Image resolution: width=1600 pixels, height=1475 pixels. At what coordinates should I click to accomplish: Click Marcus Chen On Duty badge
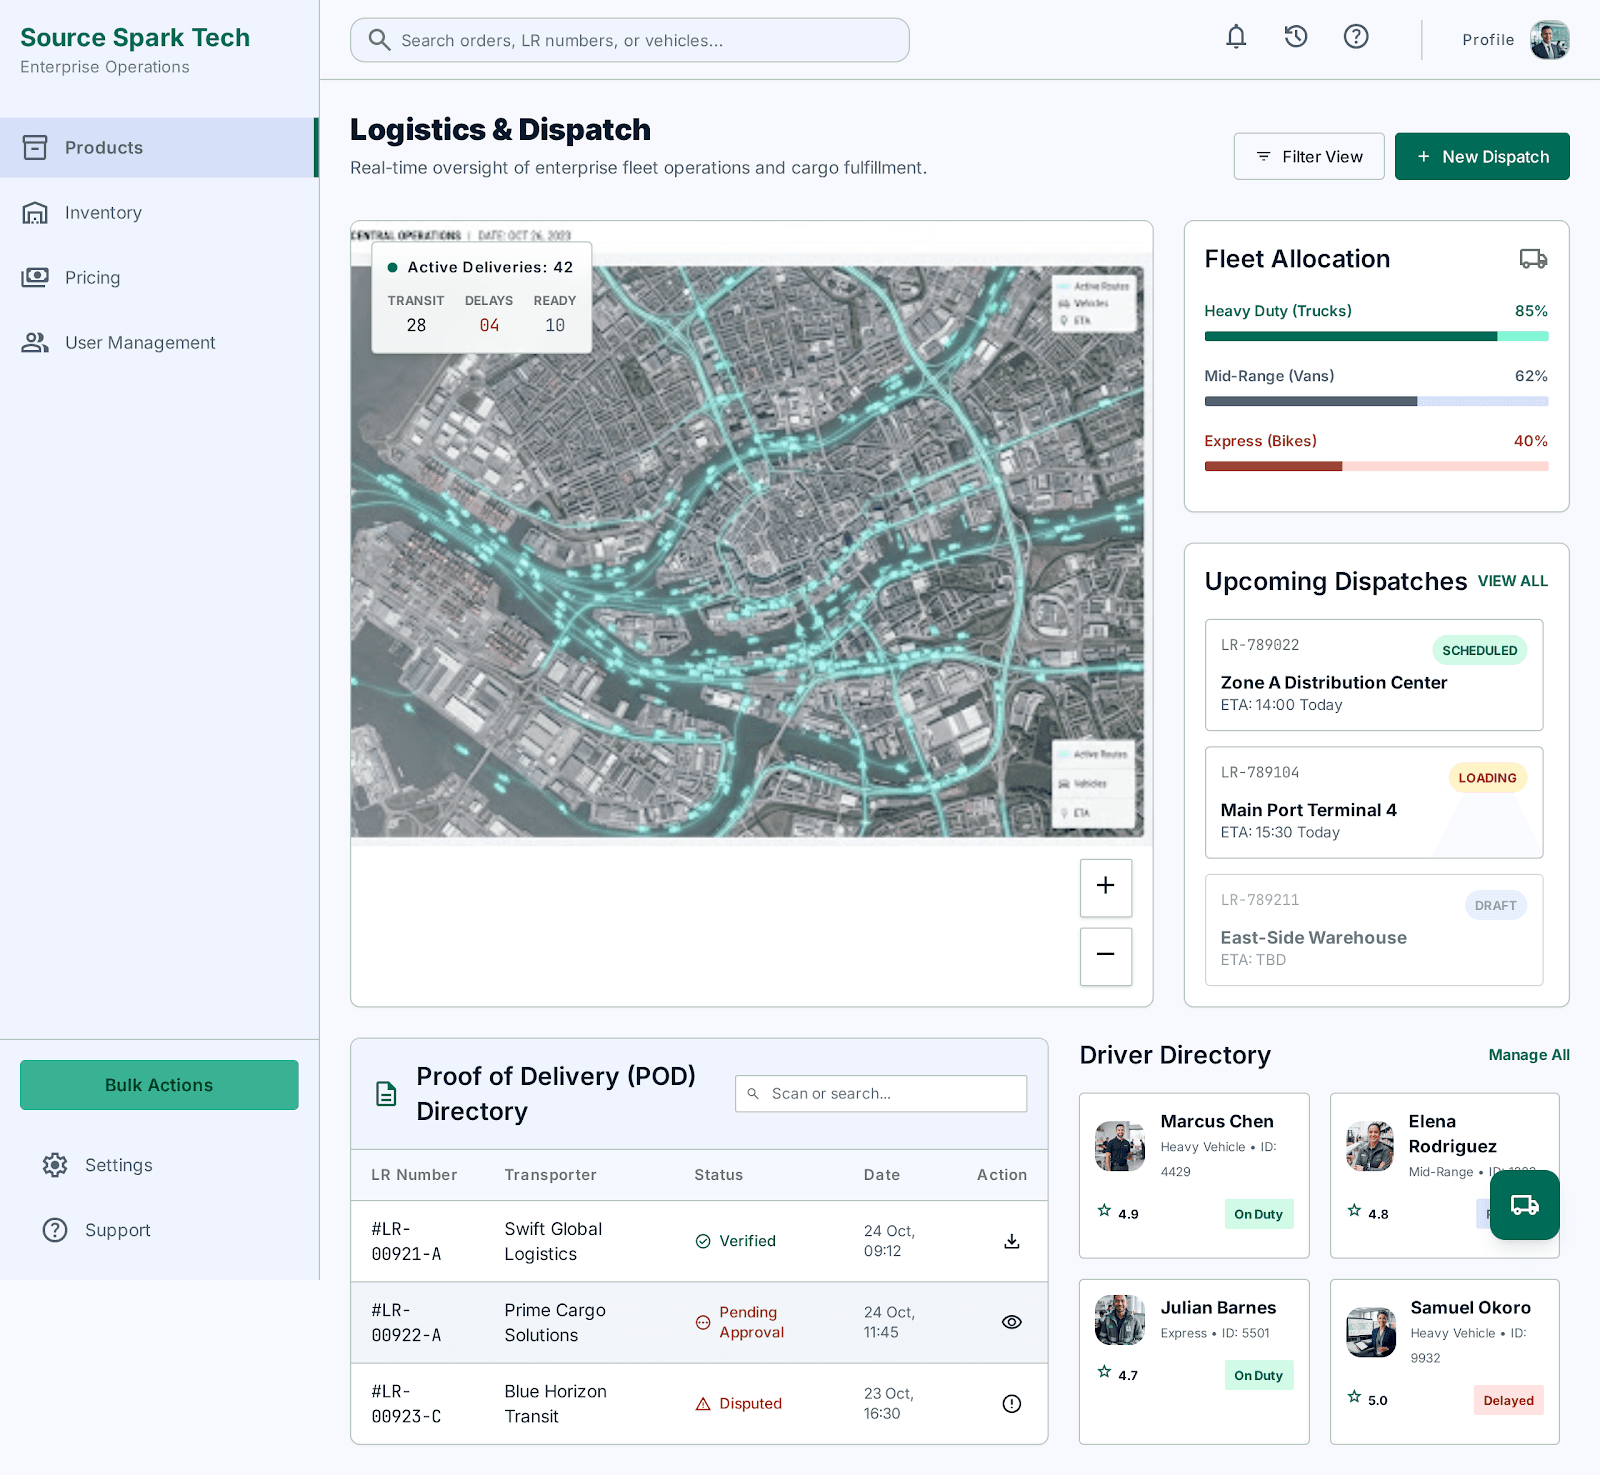coord(1259,1214)
